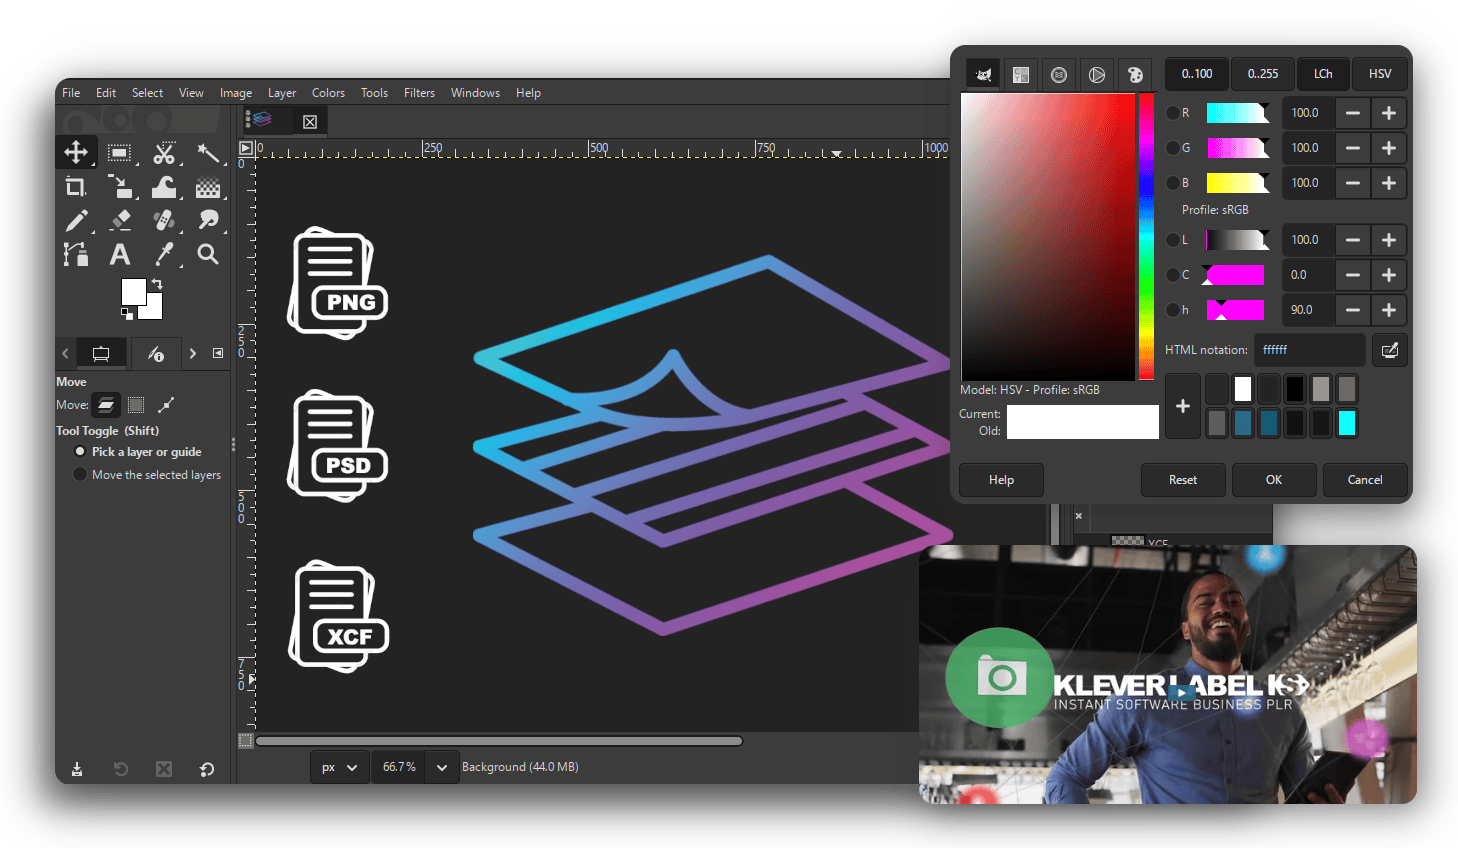The width and height of the screenshot is (1458, 848).
Task: Expand the hidden Tool Options with the right chevron
Action: 193,353
